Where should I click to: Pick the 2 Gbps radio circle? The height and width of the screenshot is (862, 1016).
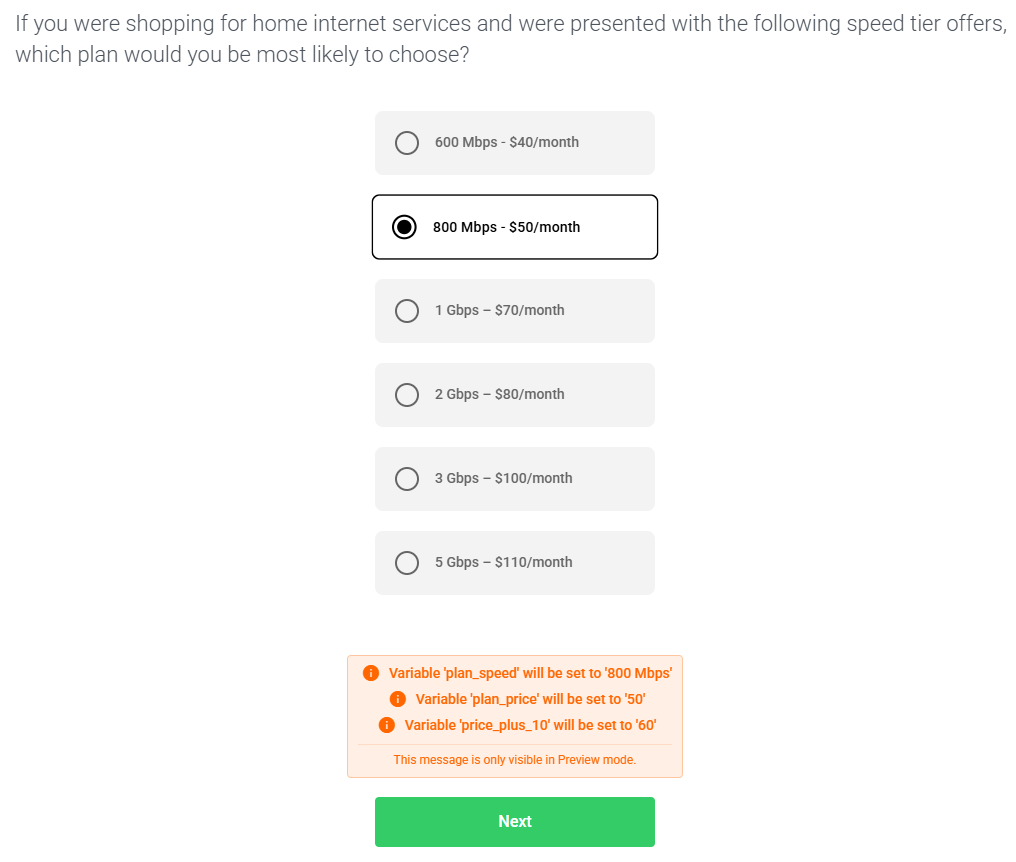[407, 395]
